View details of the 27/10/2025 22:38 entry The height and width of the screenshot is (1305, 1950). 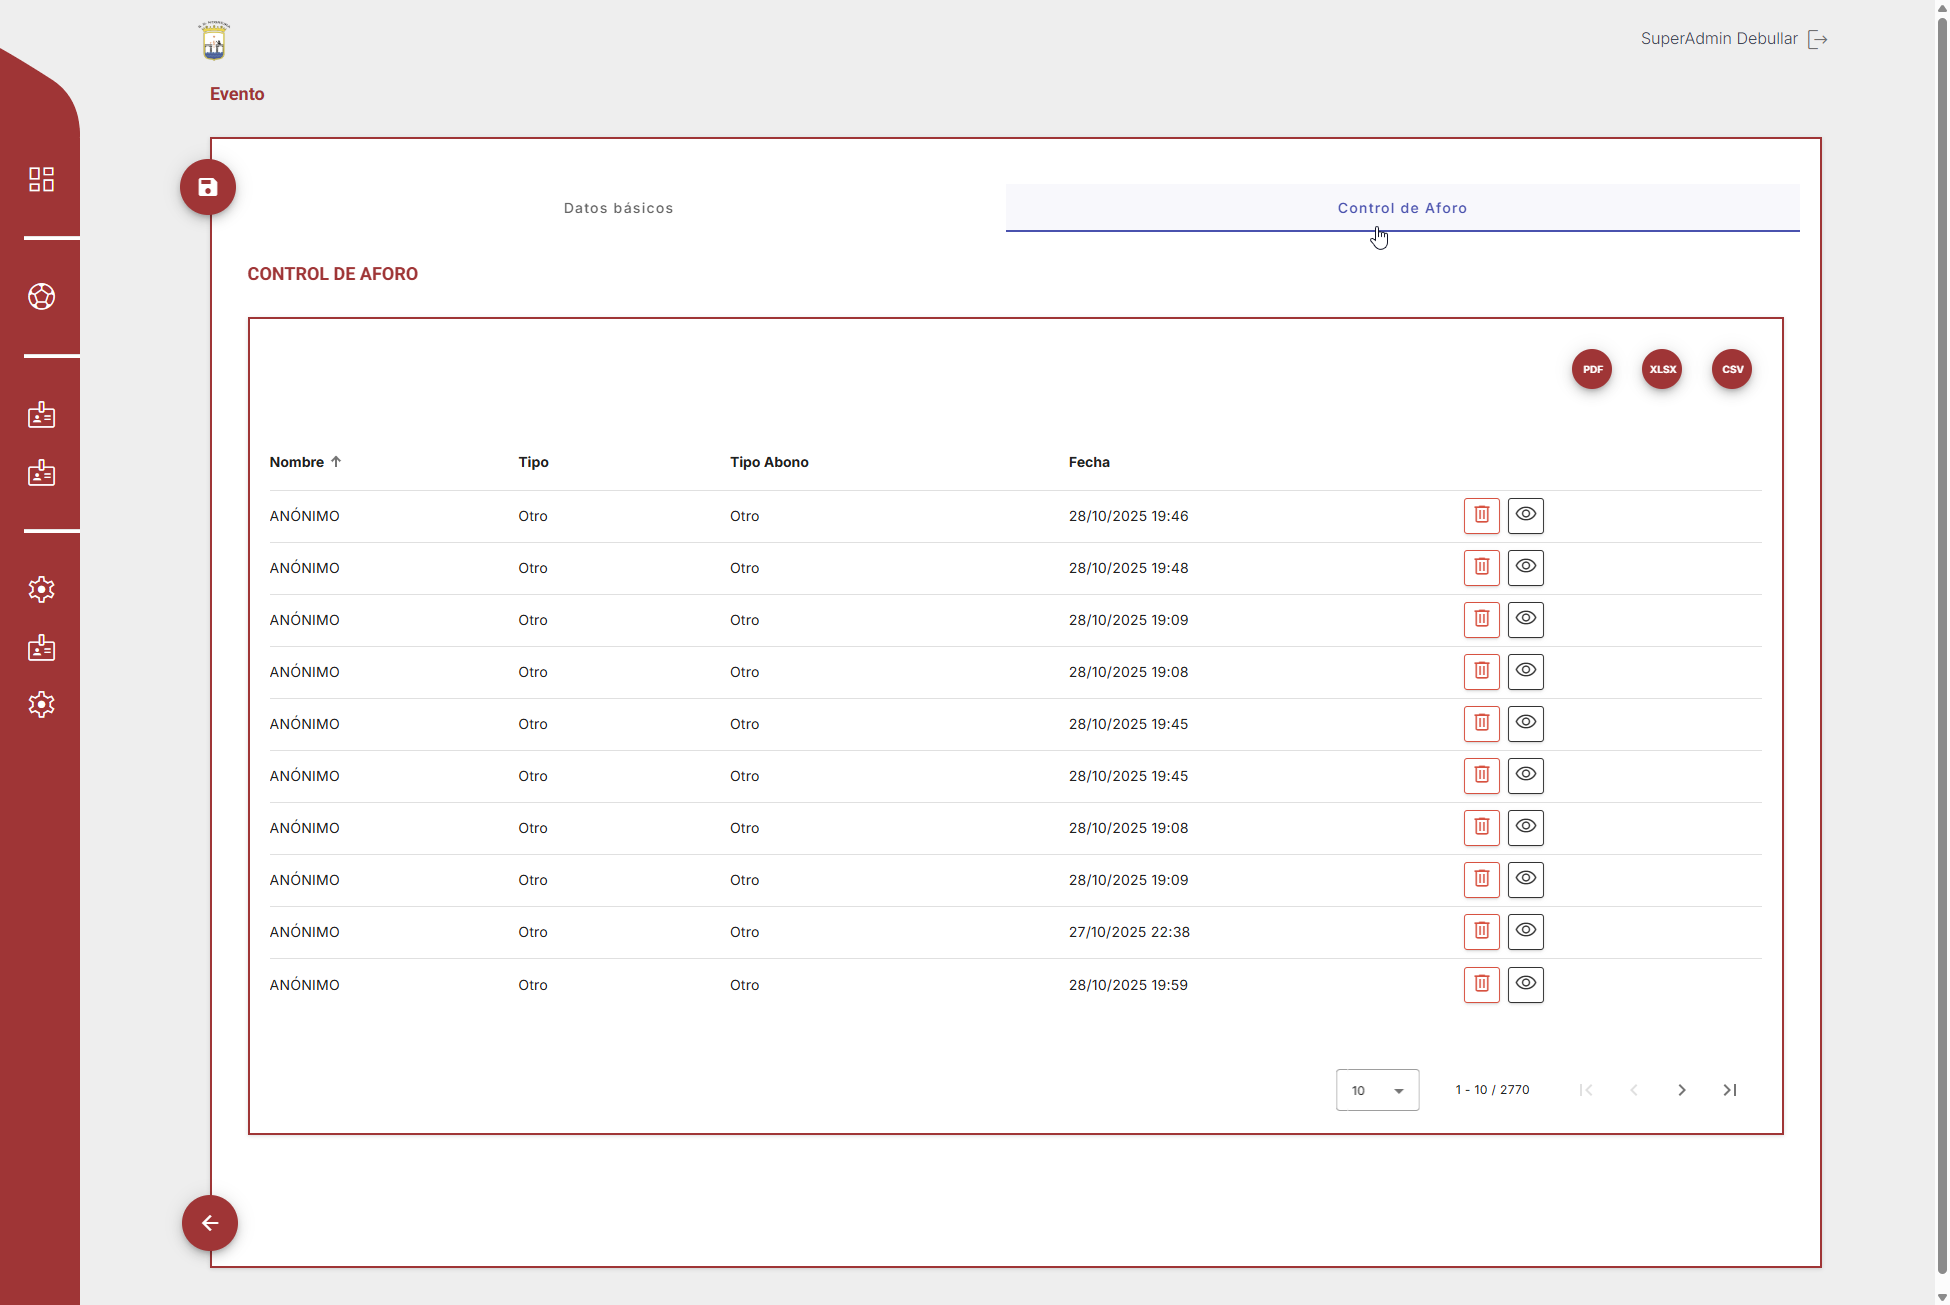point(1525,931)
